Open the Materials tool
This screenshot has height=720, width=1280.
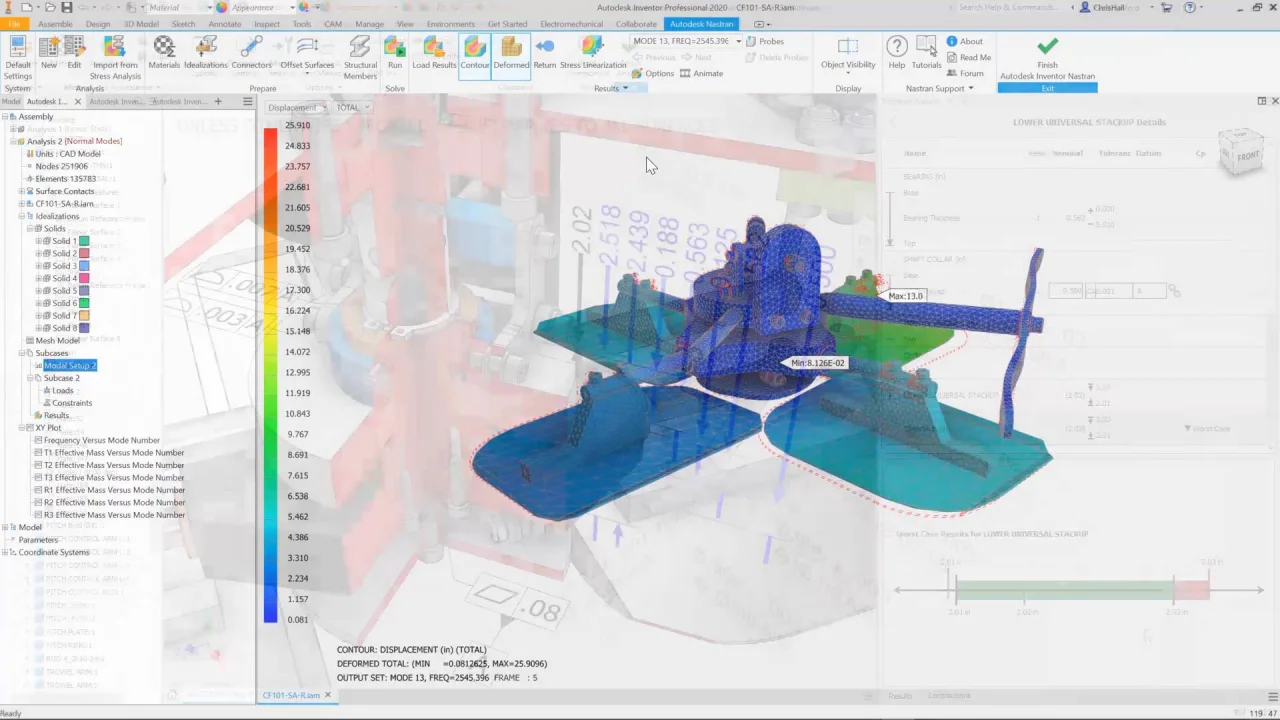click(164, 53)
